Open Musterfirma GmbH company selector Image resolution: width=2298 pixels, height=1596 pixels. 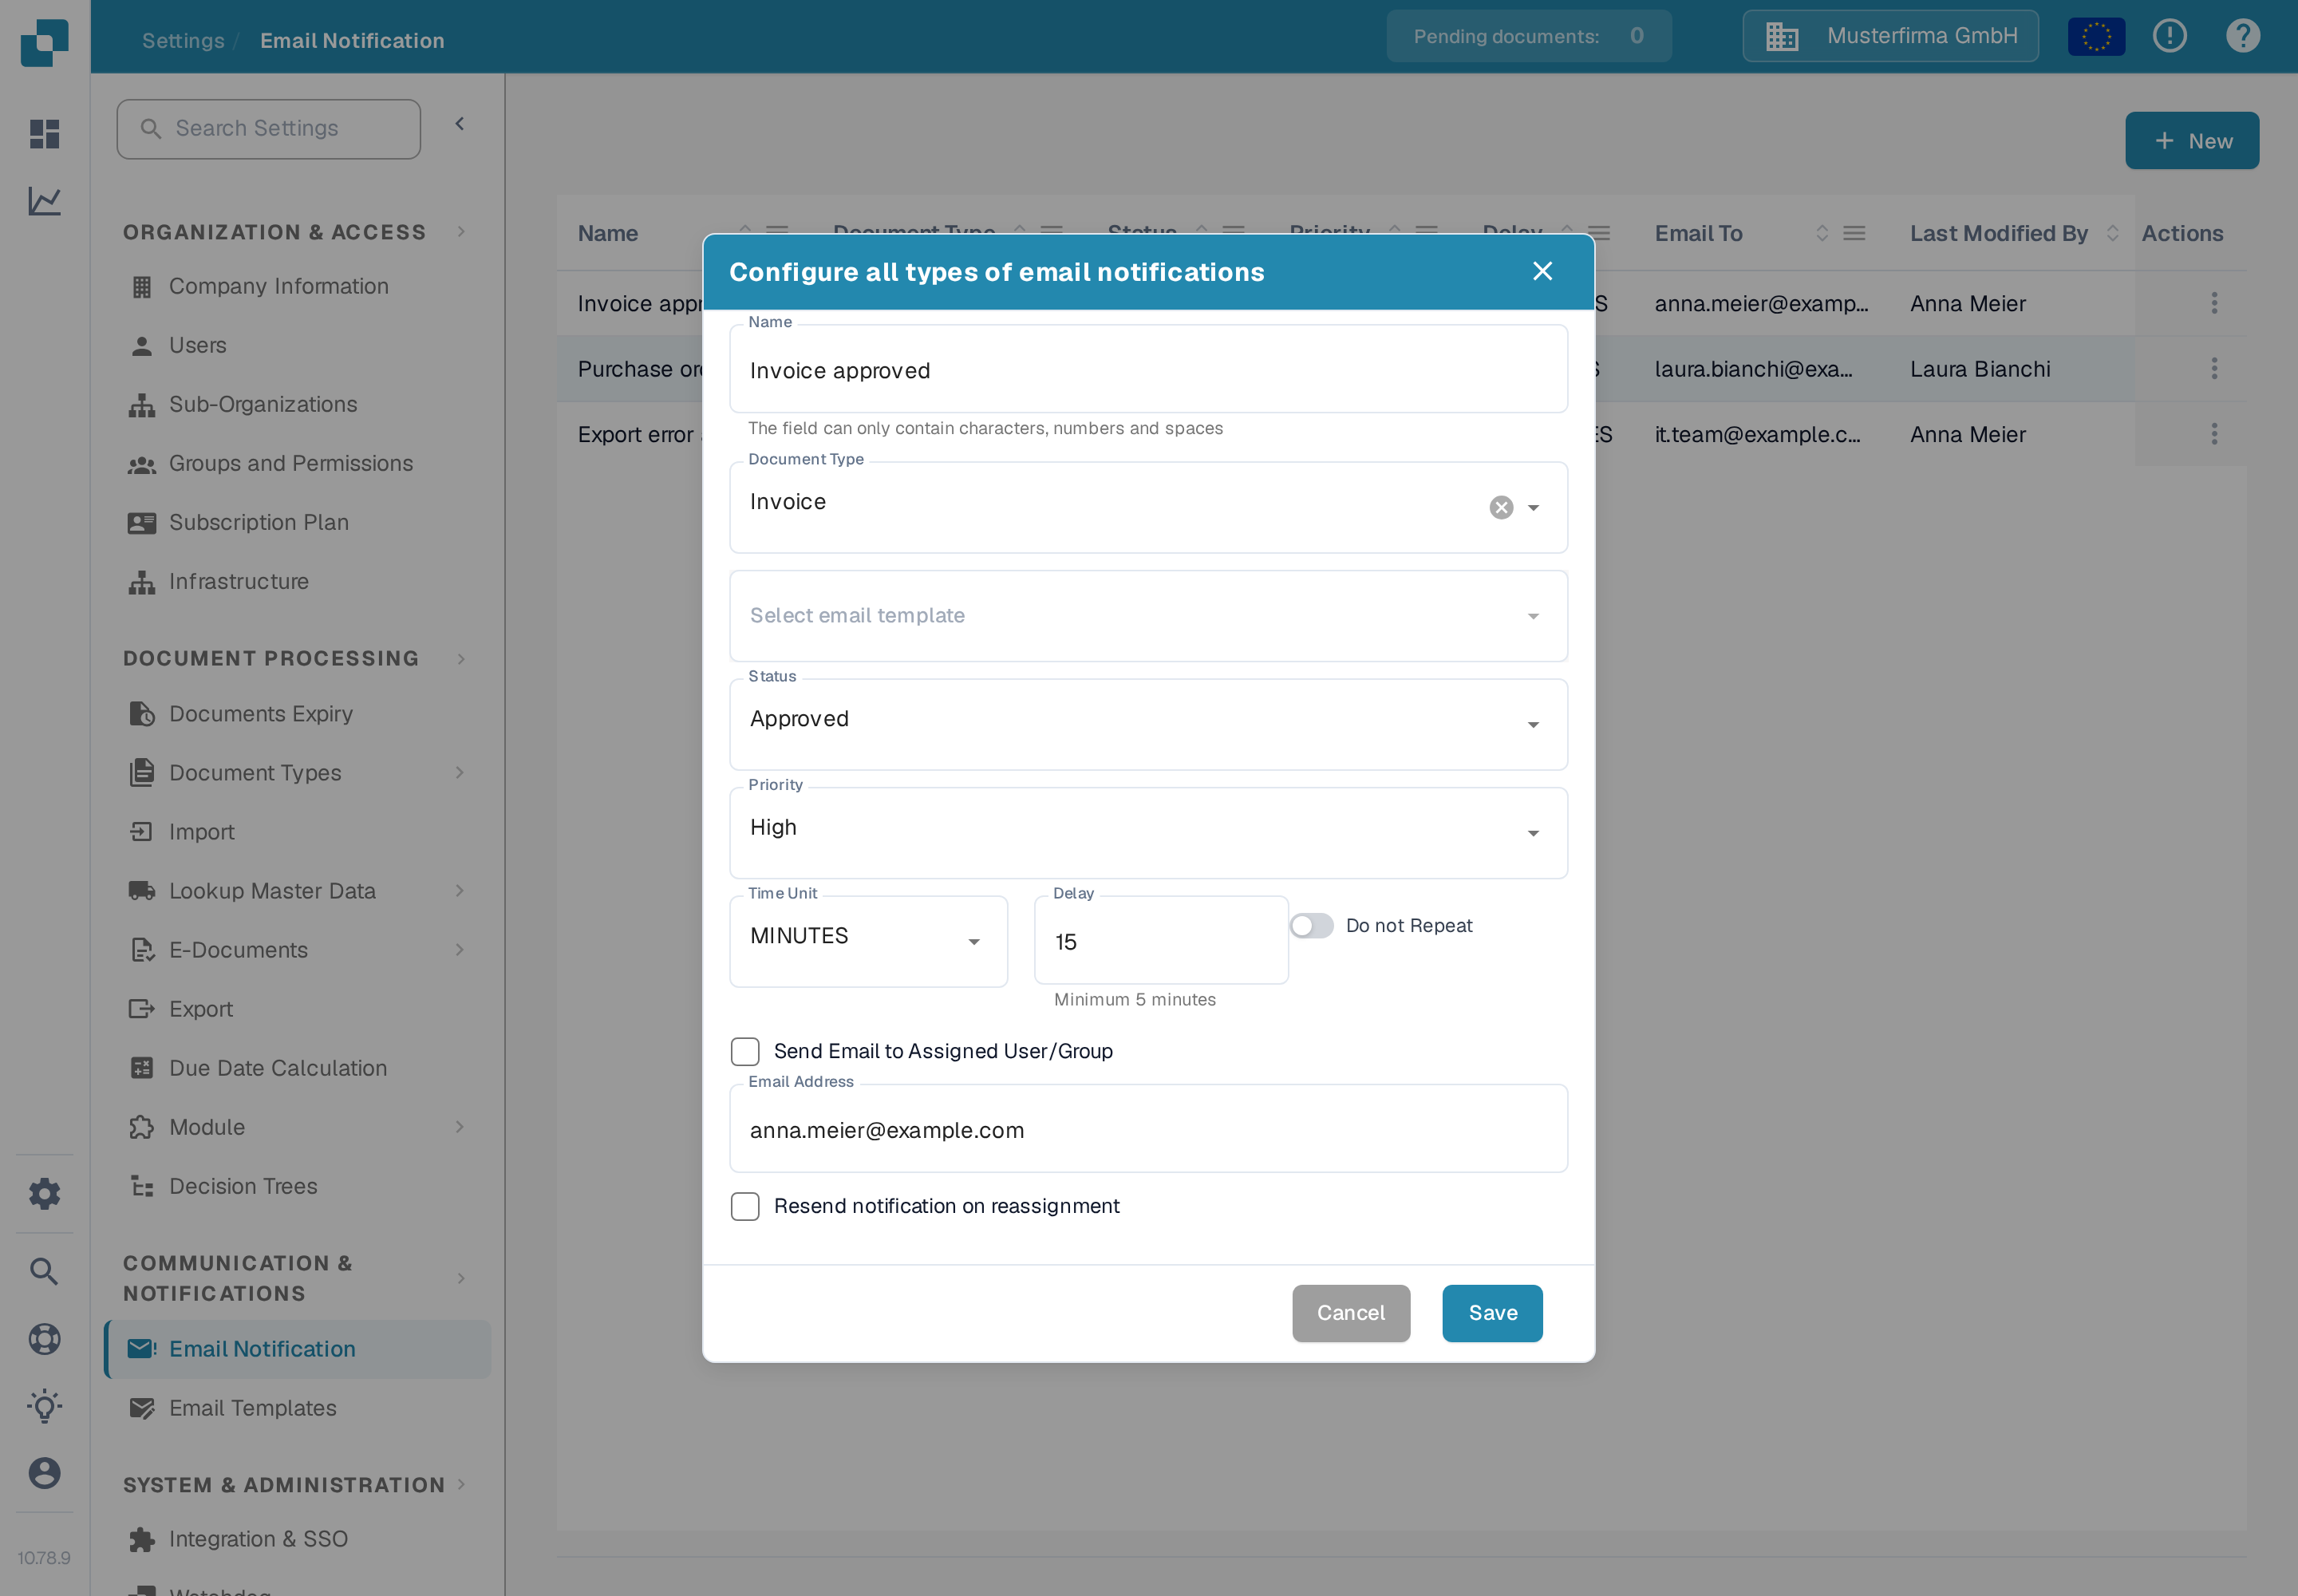1890,36
